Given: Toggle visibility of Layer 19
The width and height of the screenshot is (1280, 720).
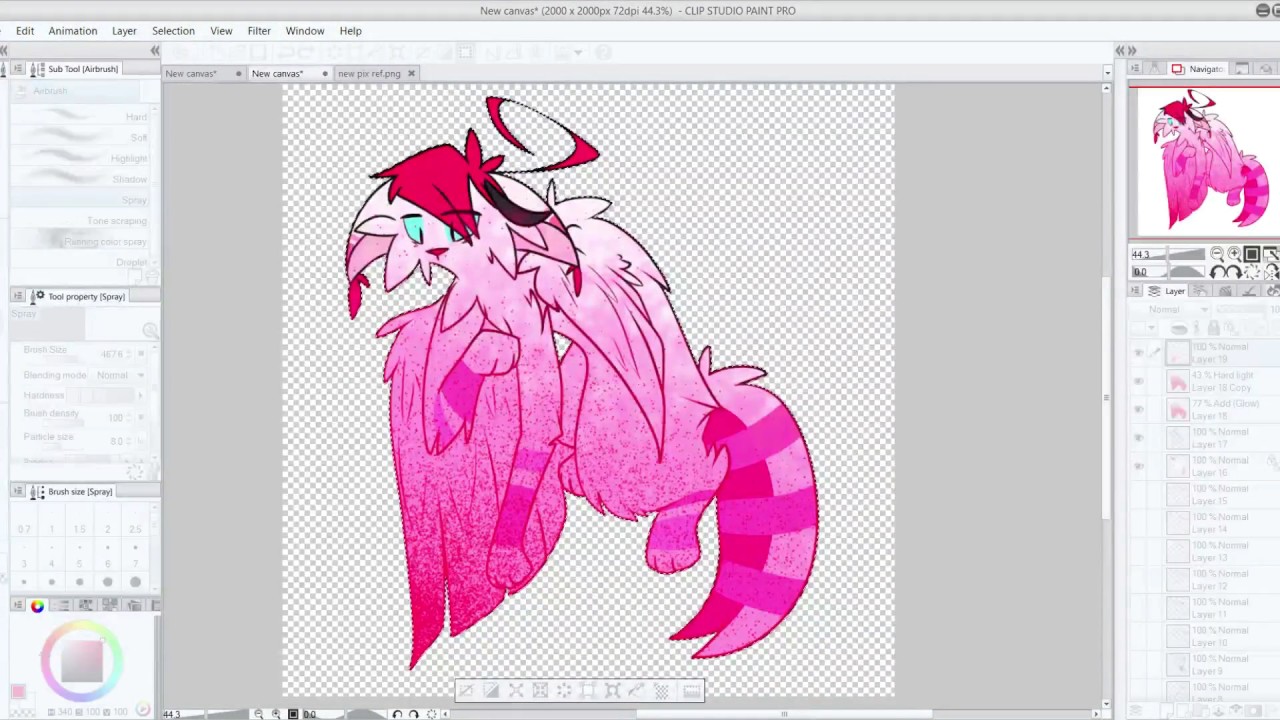Looking at the screenshot, I should click(1138, 353).
